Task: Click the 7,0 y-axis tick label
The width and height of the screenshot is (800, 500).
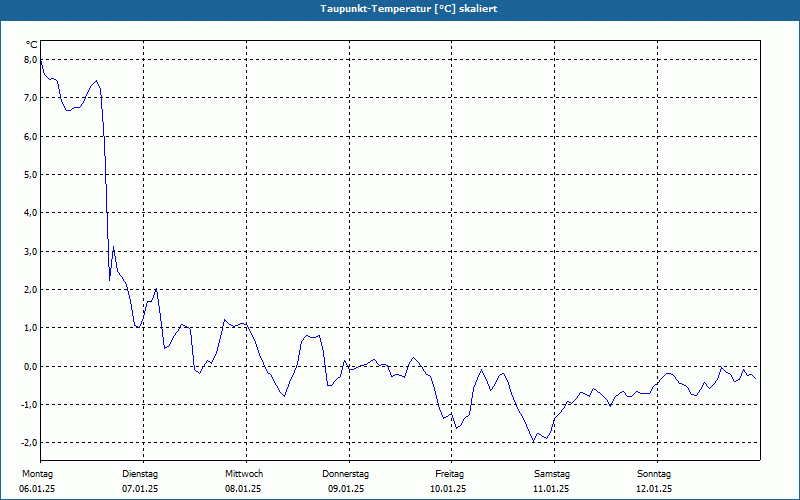Action: [x=31, y=98]
